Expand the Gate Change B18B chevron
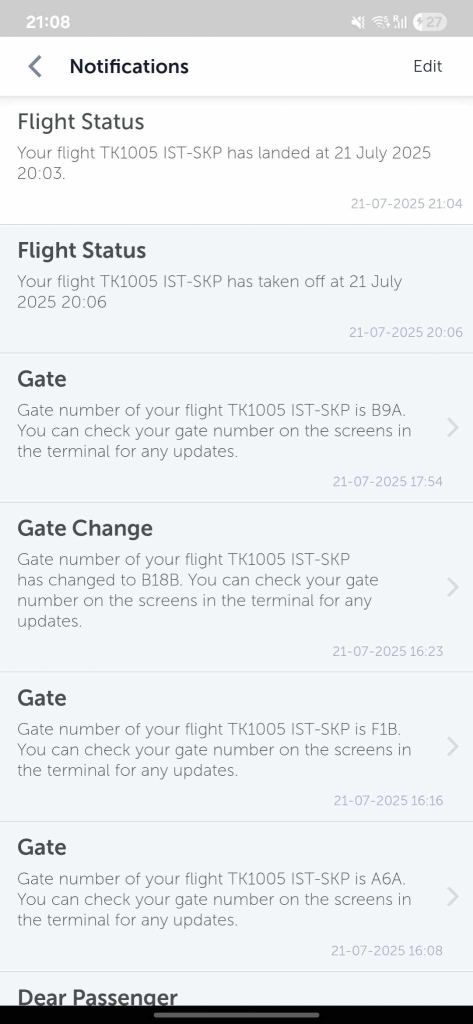Image resolution: width=473 pixels, height=1024 pixels. (x=453, y=587)
